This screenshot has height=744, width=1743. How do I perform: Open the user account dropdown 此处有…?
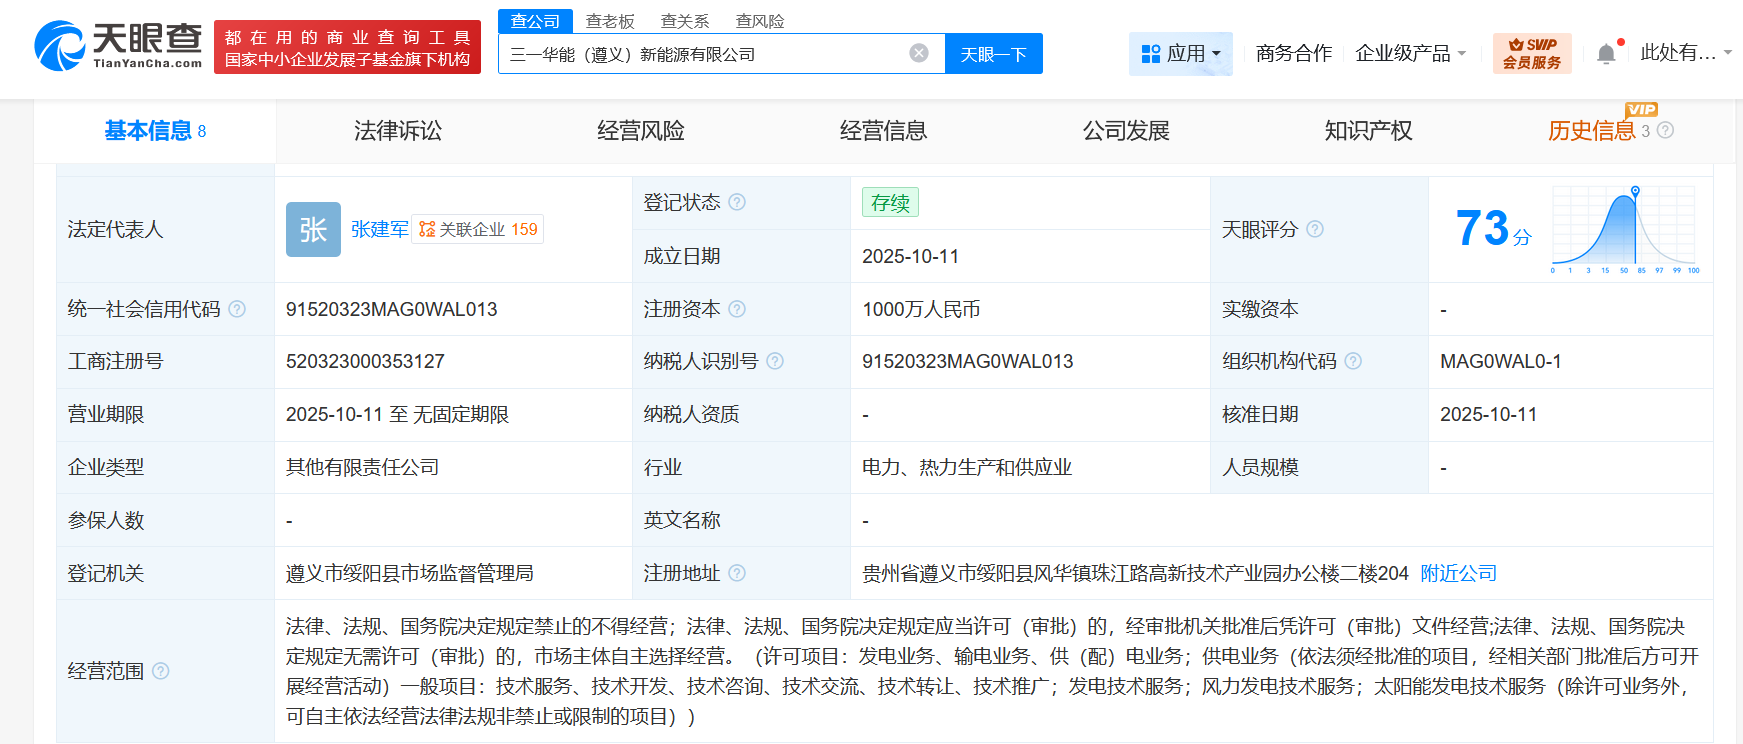1685,53
